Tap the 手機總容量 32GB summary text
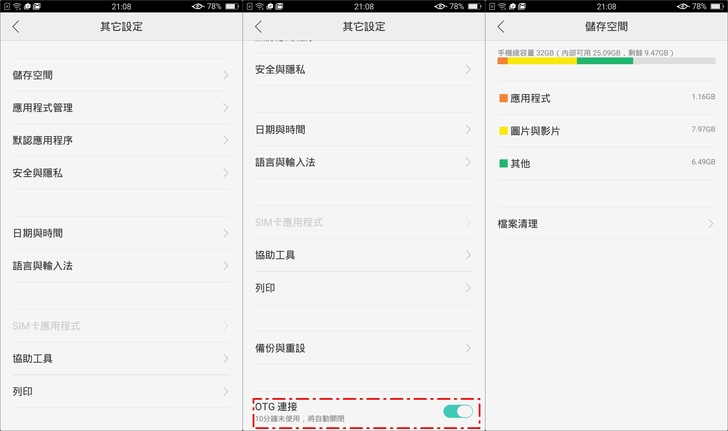 585,53
